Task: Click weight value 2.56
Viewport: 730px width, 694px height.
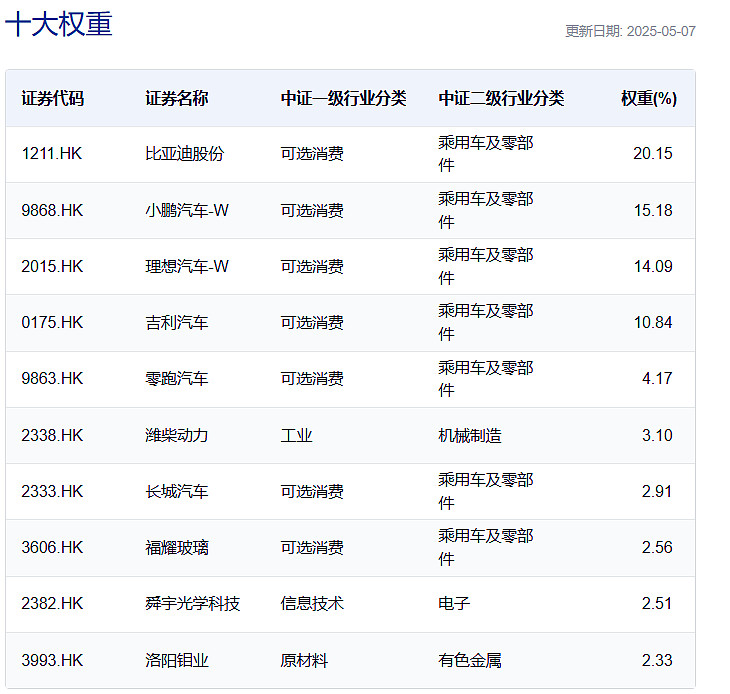Action: [x=657, y=547]
